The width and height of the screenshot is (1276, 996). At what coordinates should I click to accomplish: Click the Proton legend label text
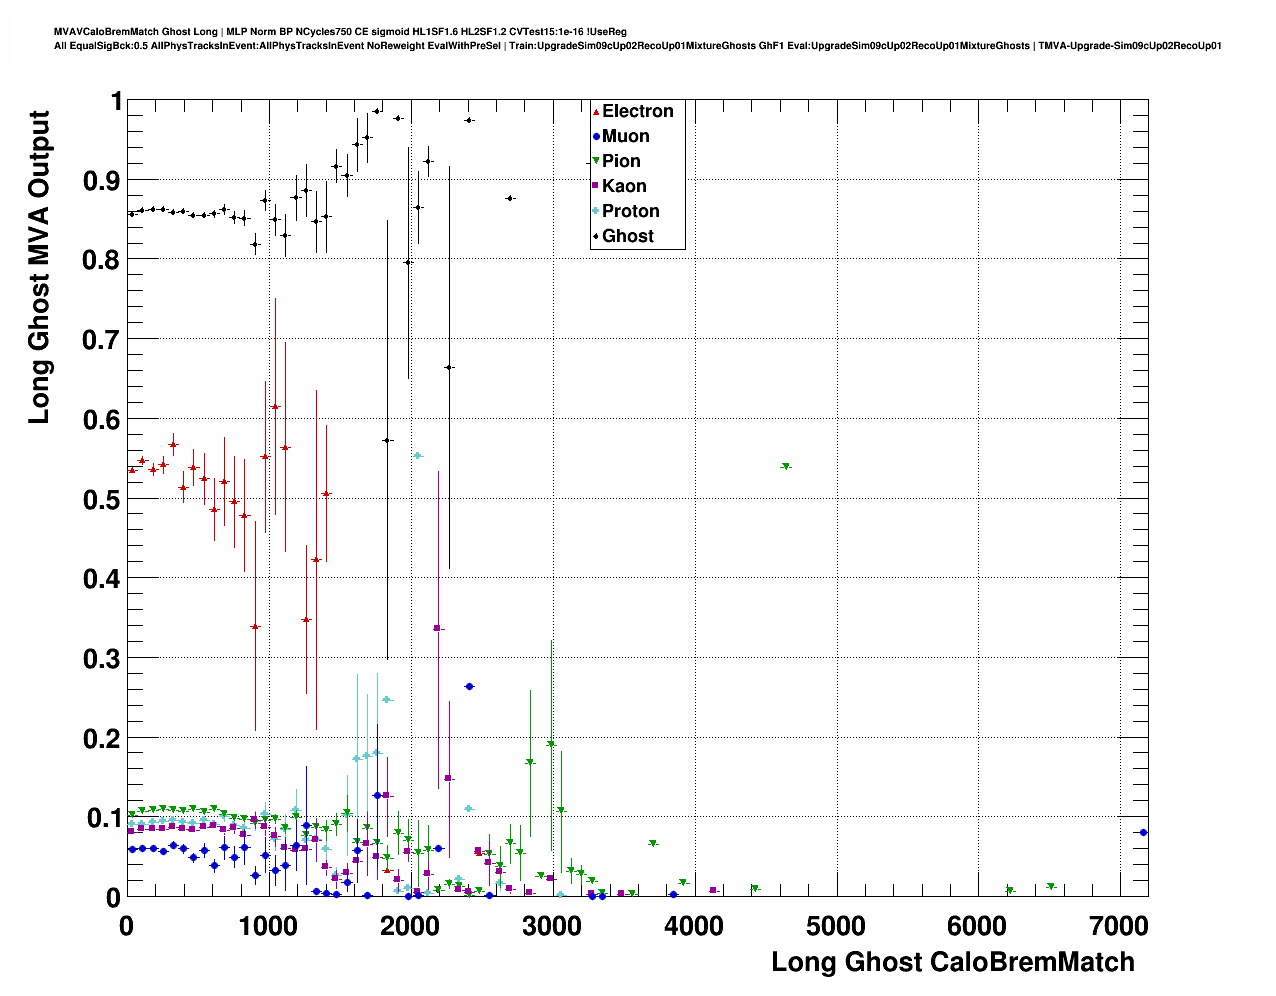click(630, 211)
